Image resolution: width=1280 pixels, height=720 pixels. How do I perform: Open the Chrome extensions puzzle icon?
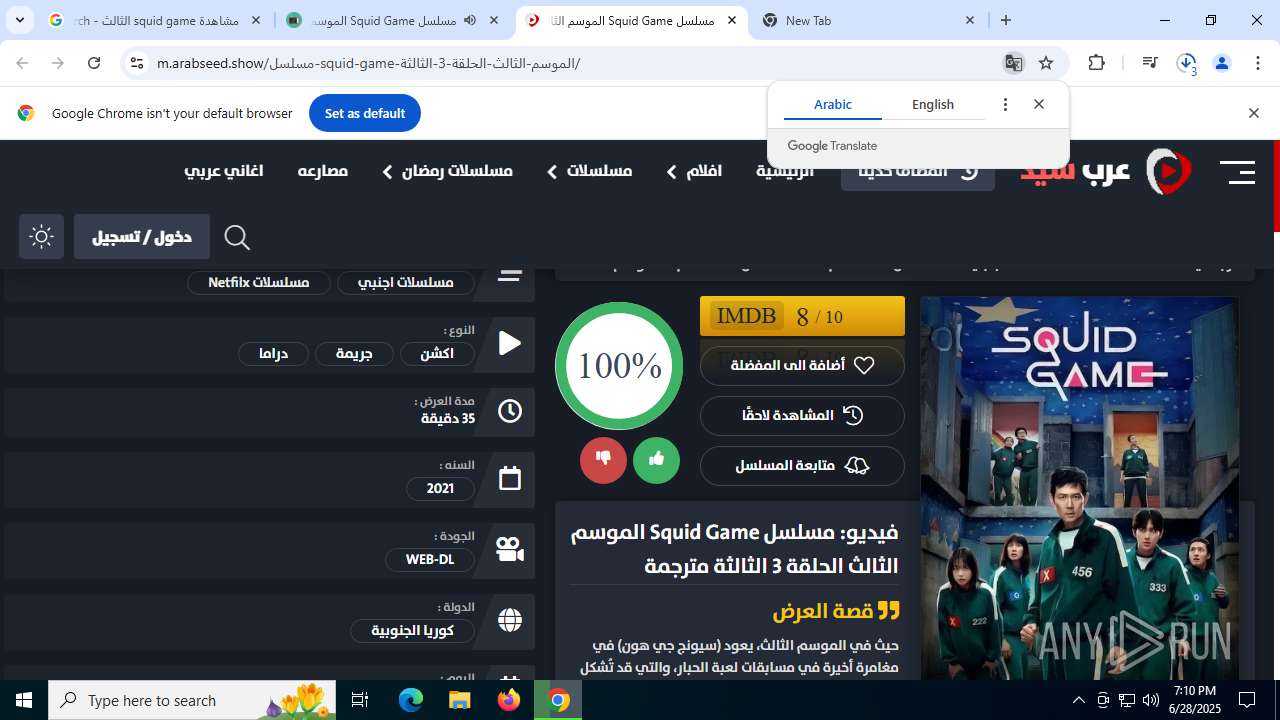coord(1097,63)
